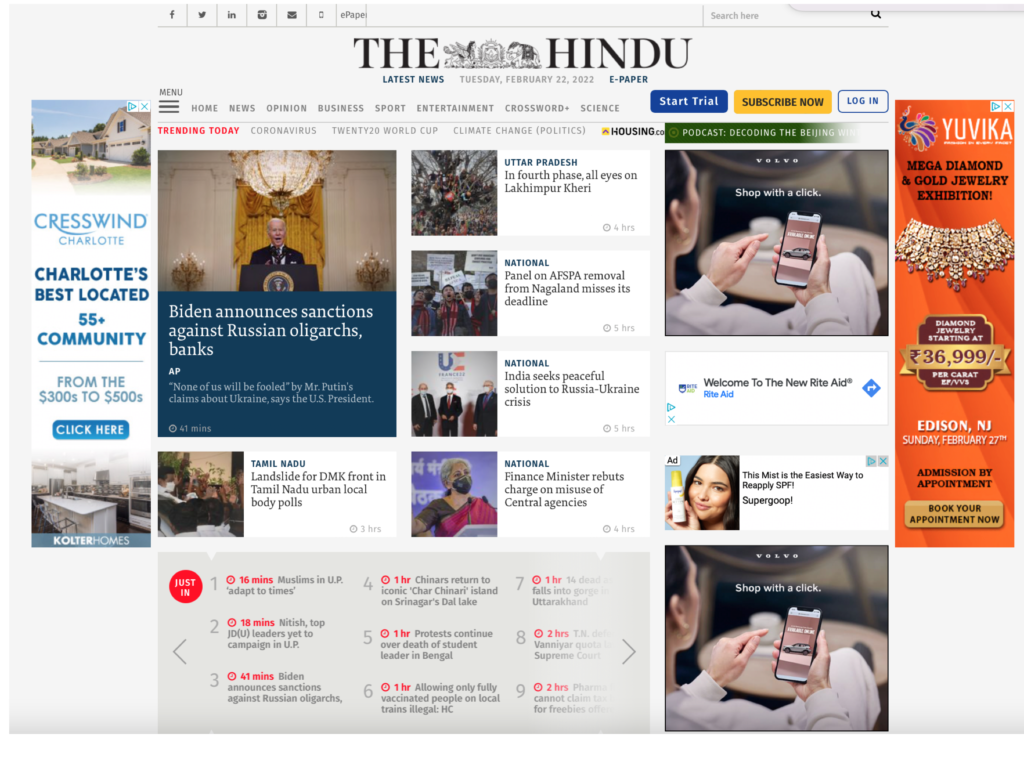Show next Just In stories arrow
Screen dimensions: 1024x765
tap(628, 651)
